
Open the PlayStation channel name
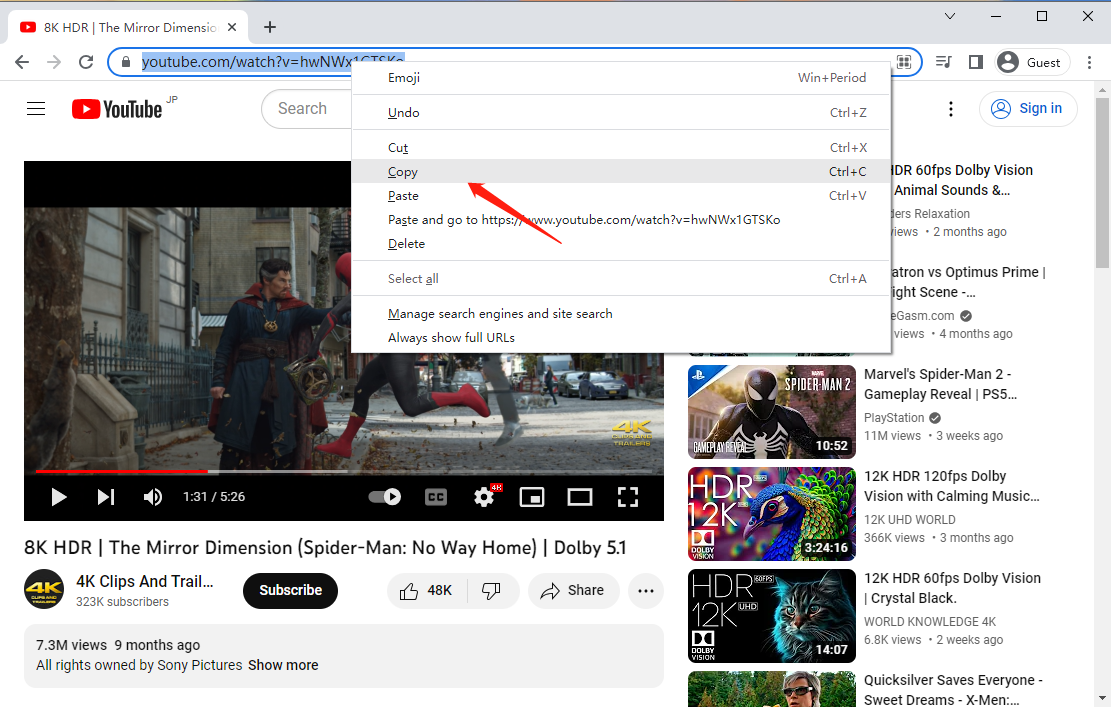pyautogui.click(x=894, y=418)
